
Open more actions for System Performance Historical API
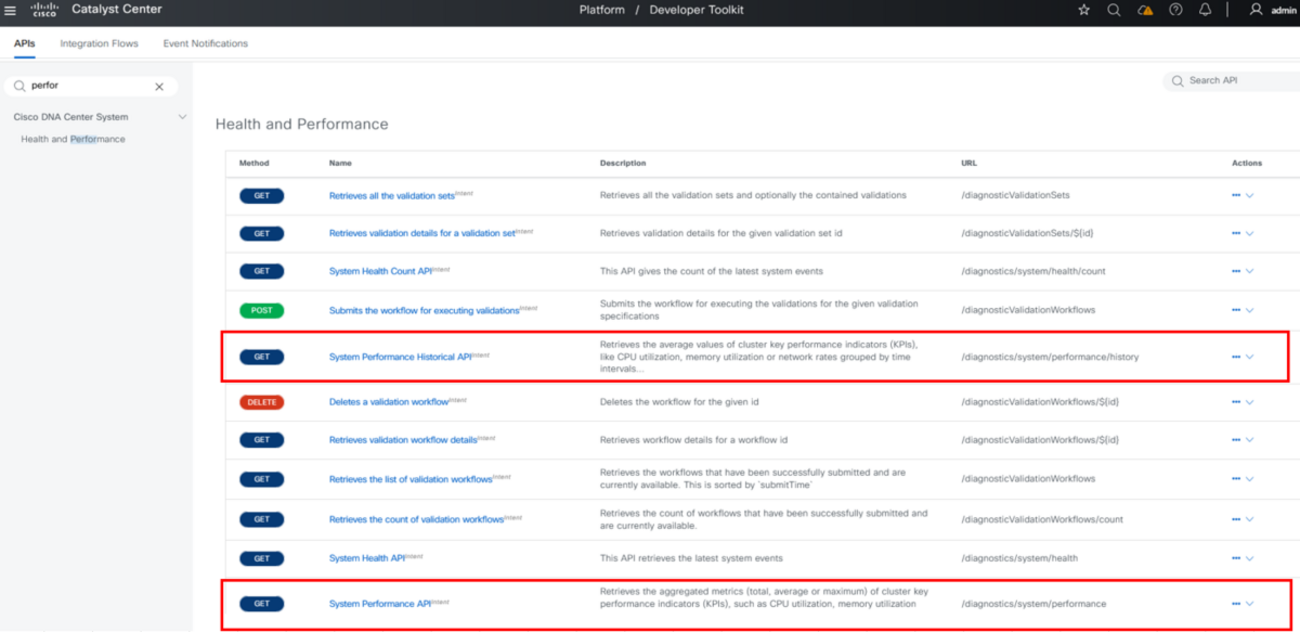click(x=1236, y=356)
